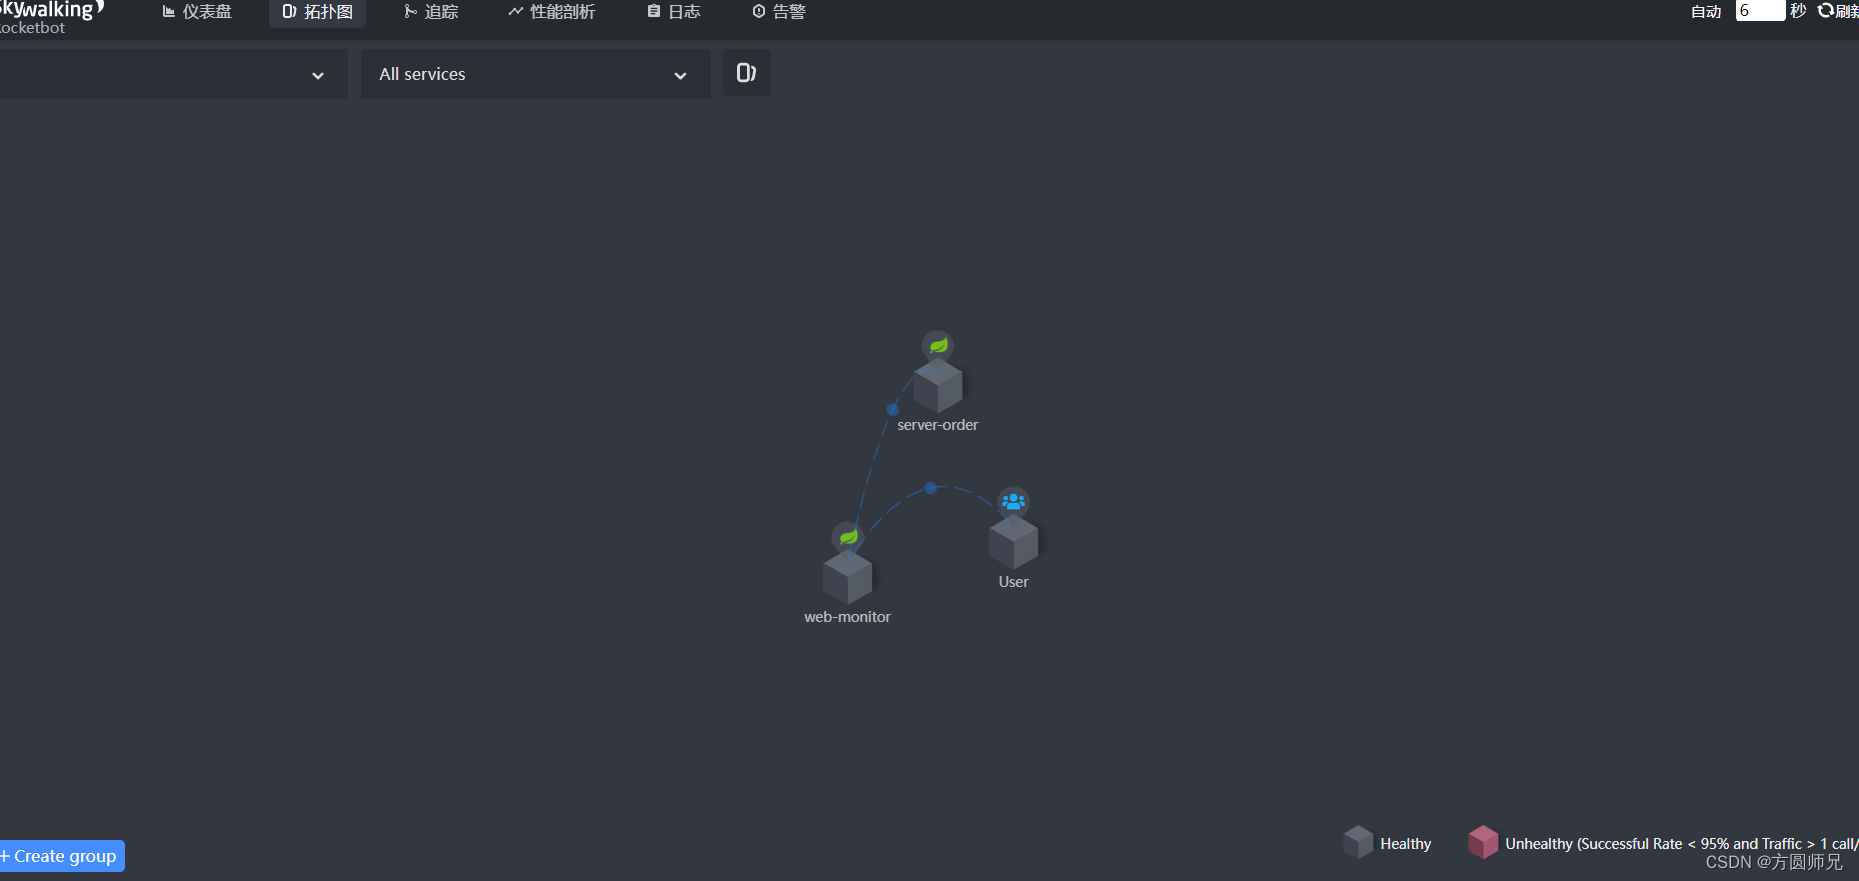This screenshot has height=881, width=1859.
Task: Click the Unhealthy Successful Rate legend text
Action: (1682, 844)
